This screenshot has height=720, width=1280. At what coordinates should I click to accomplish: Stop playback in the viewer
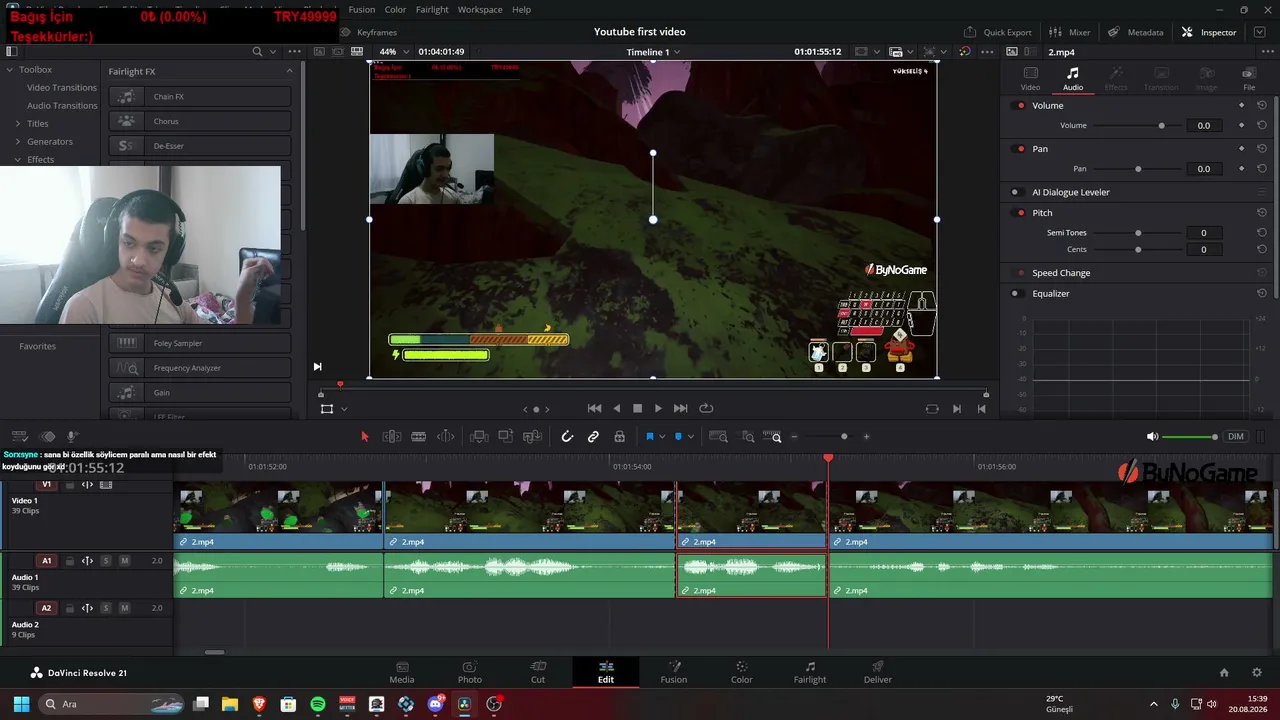(x=637, y=408)
